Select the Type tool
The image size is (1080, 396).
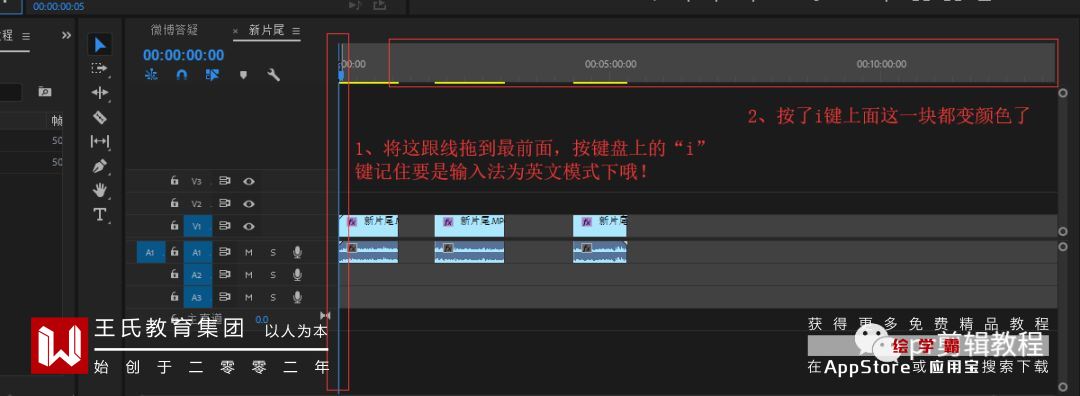point(100,214)
